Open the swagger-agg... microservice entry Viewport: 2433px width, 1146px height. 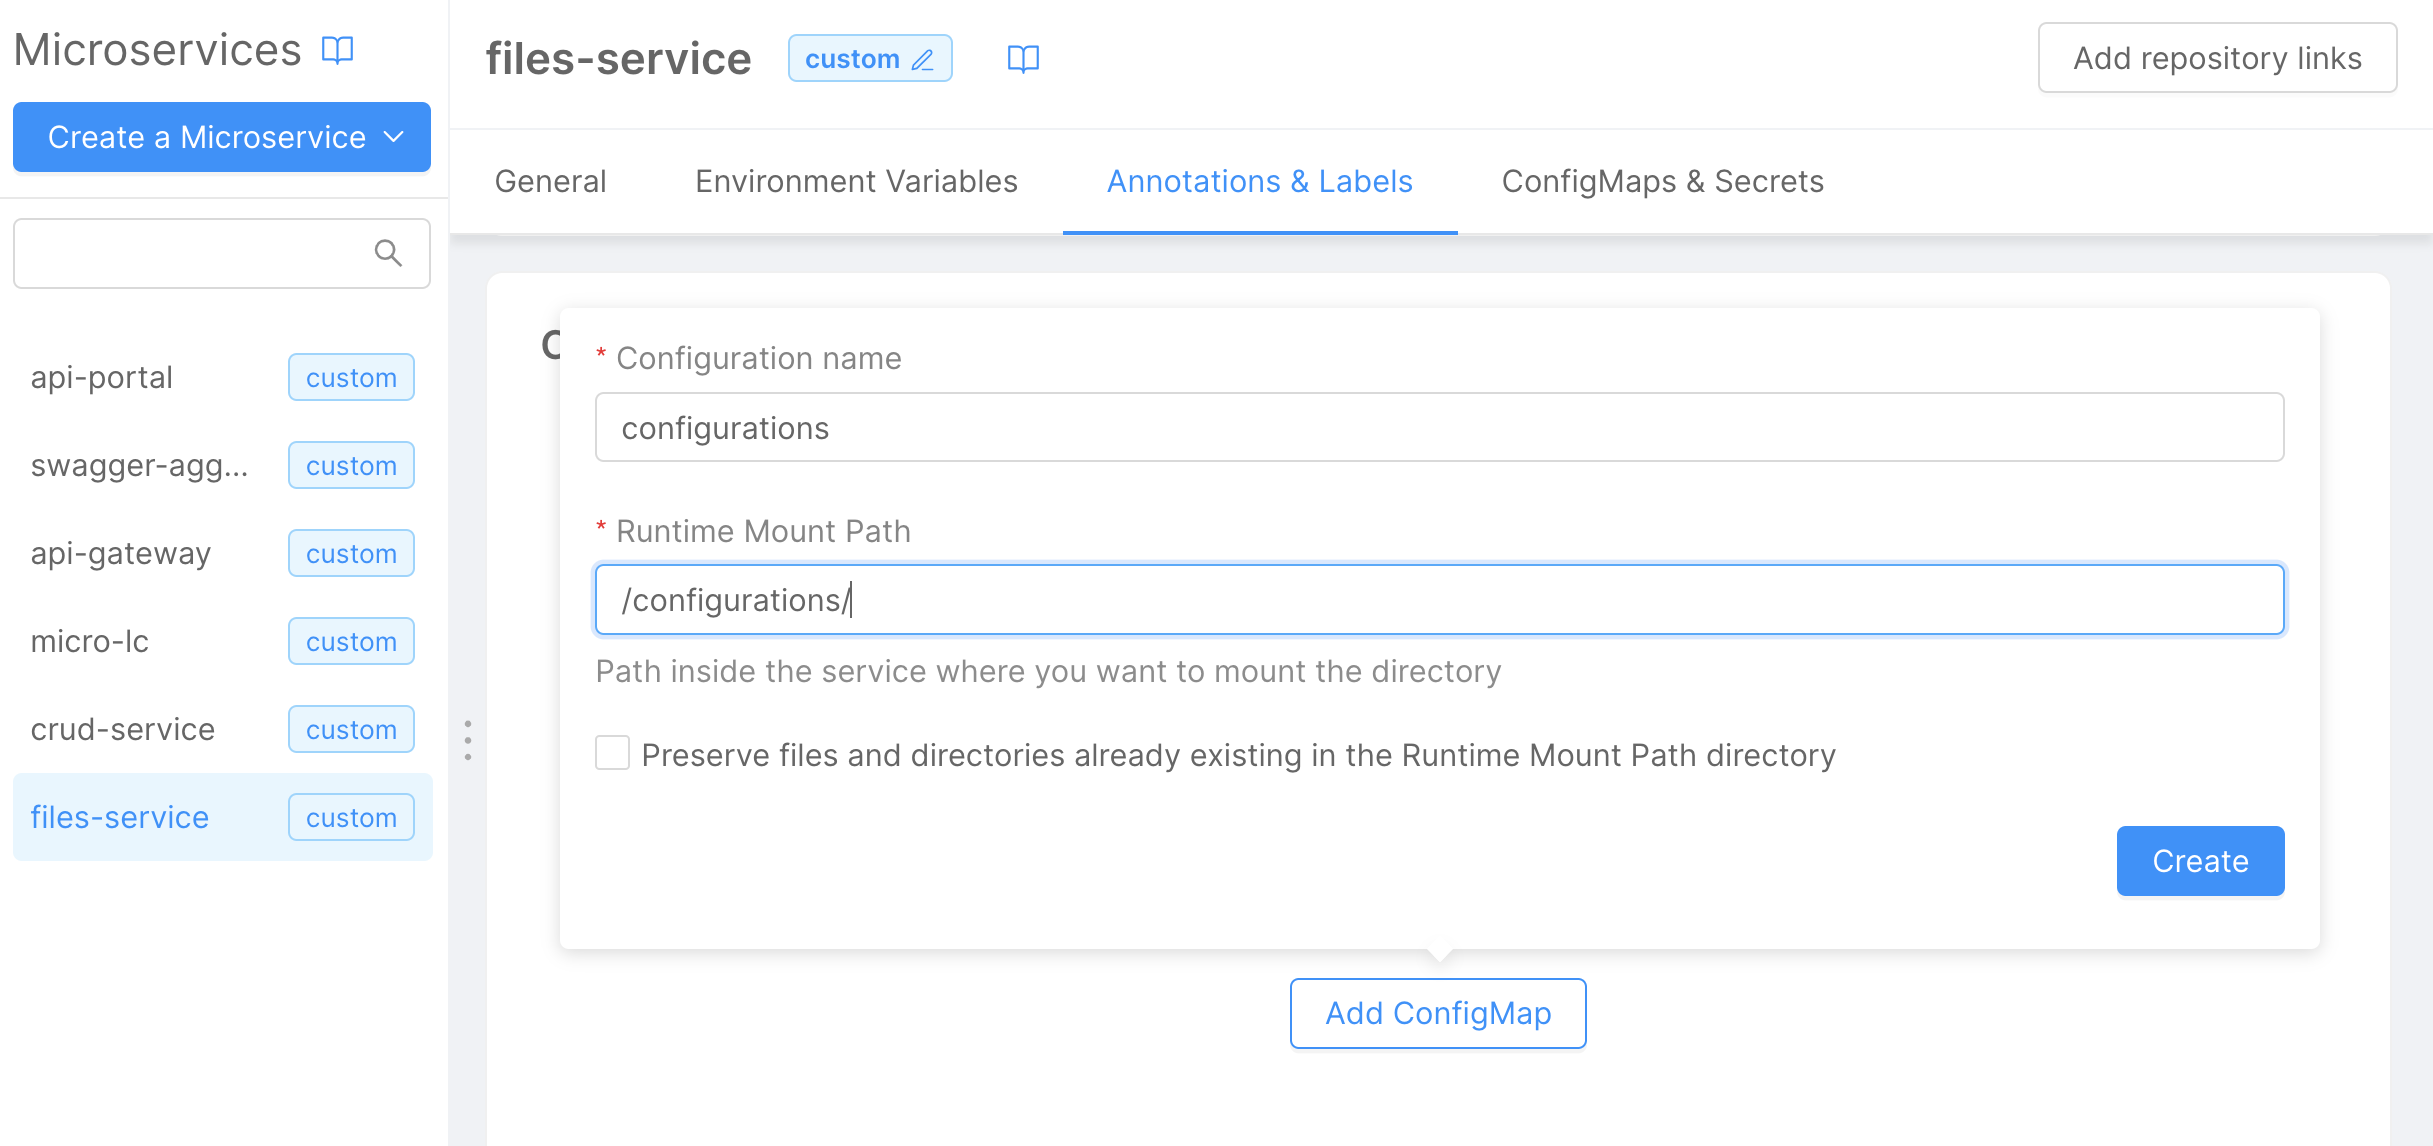pos(139,465)
